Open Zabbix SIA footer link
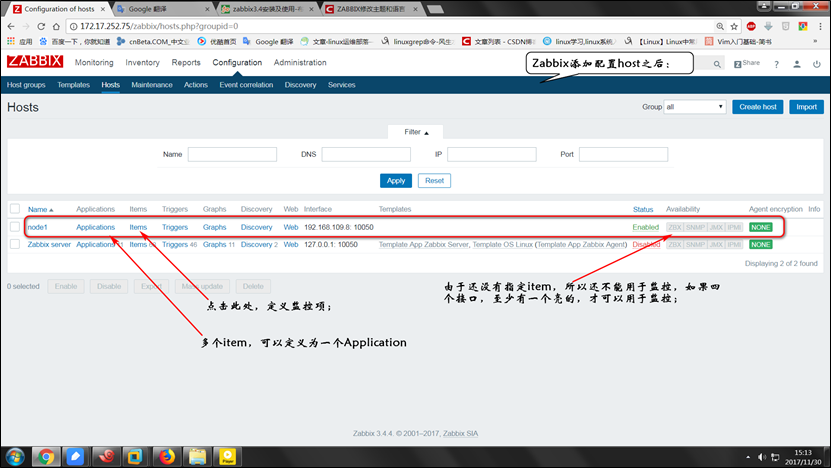Screen dimensions: 831x468 (x=461, y=434)
